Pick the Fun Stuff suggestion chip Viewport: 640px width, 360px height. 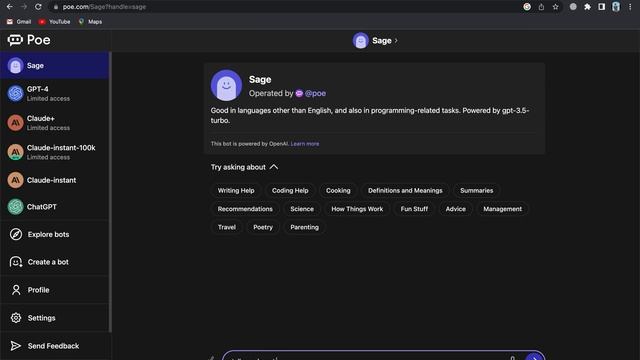(414, 209)
